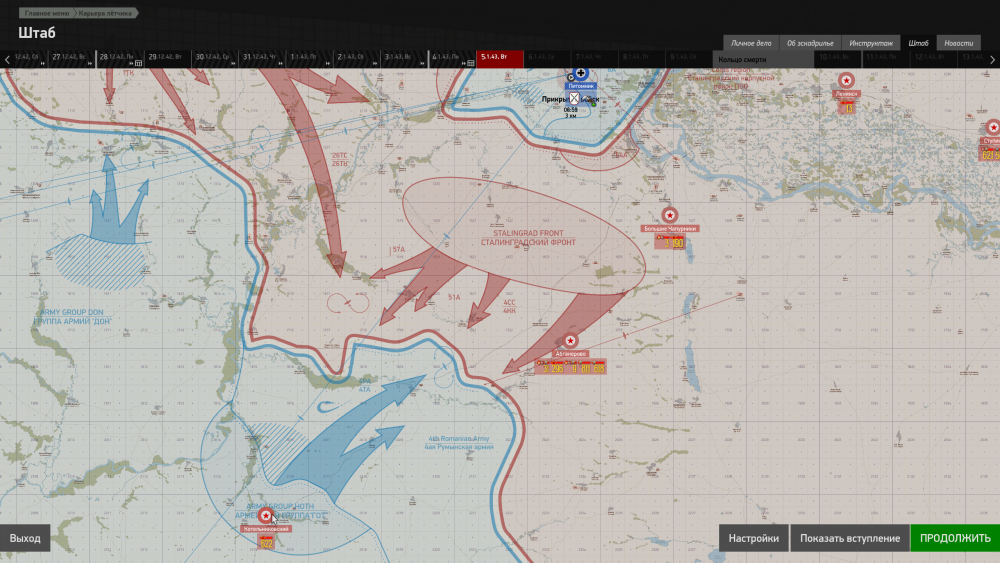Select the 8.1.43 Пт day on timeline
This screenshot has height=563, width=1000.
[x=642, y=59]
